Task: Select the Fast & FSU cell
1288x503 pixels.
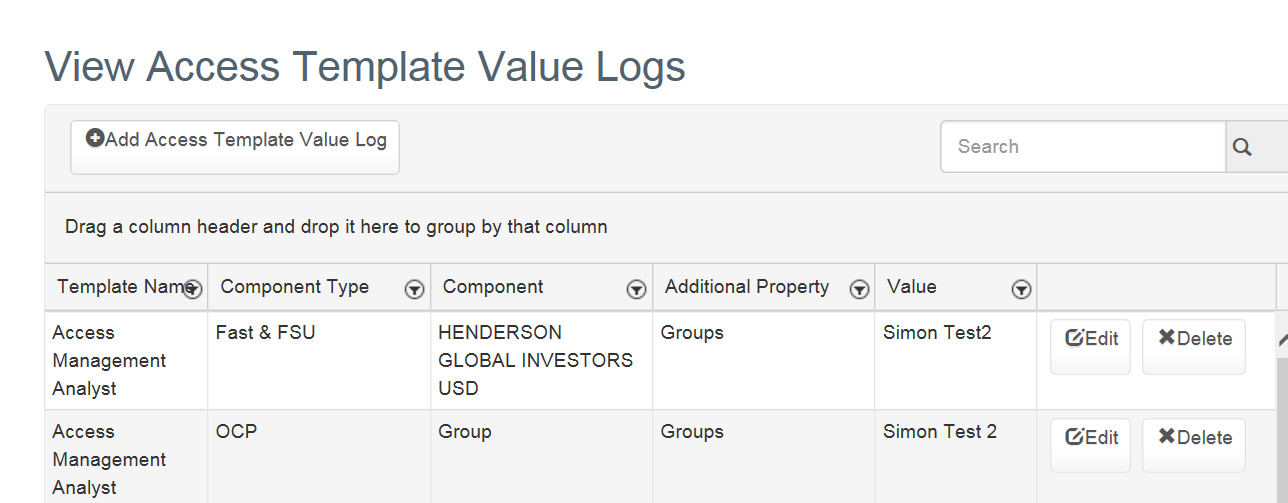Action: pos(265,333)
